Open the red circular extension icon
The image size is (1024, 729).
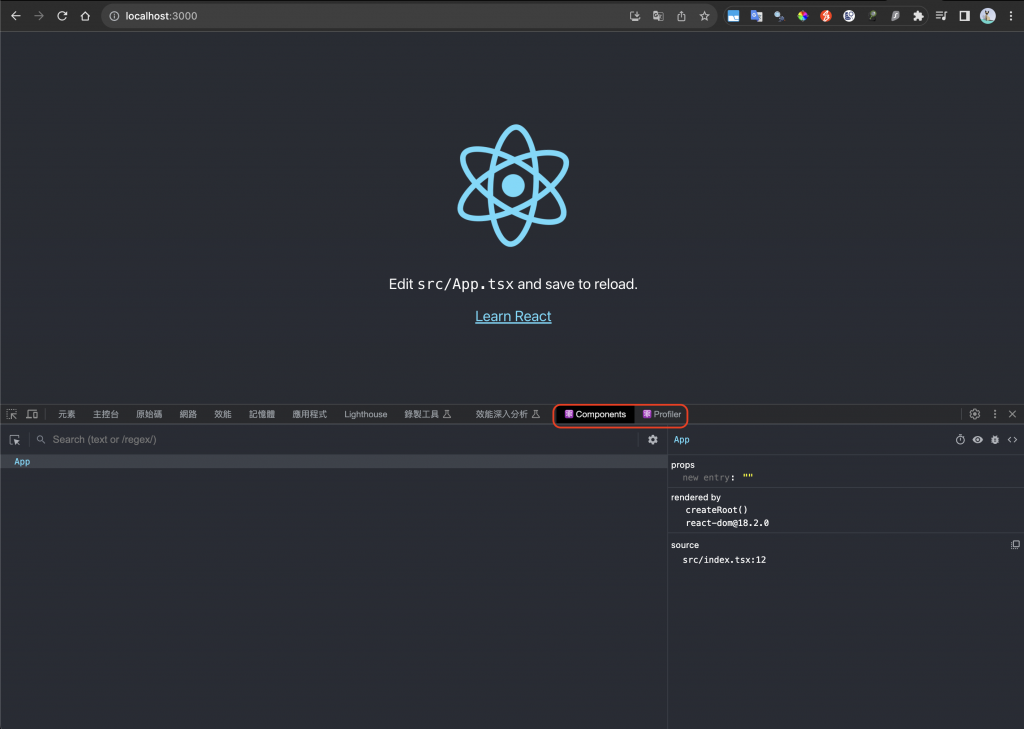tap(825, 16)
